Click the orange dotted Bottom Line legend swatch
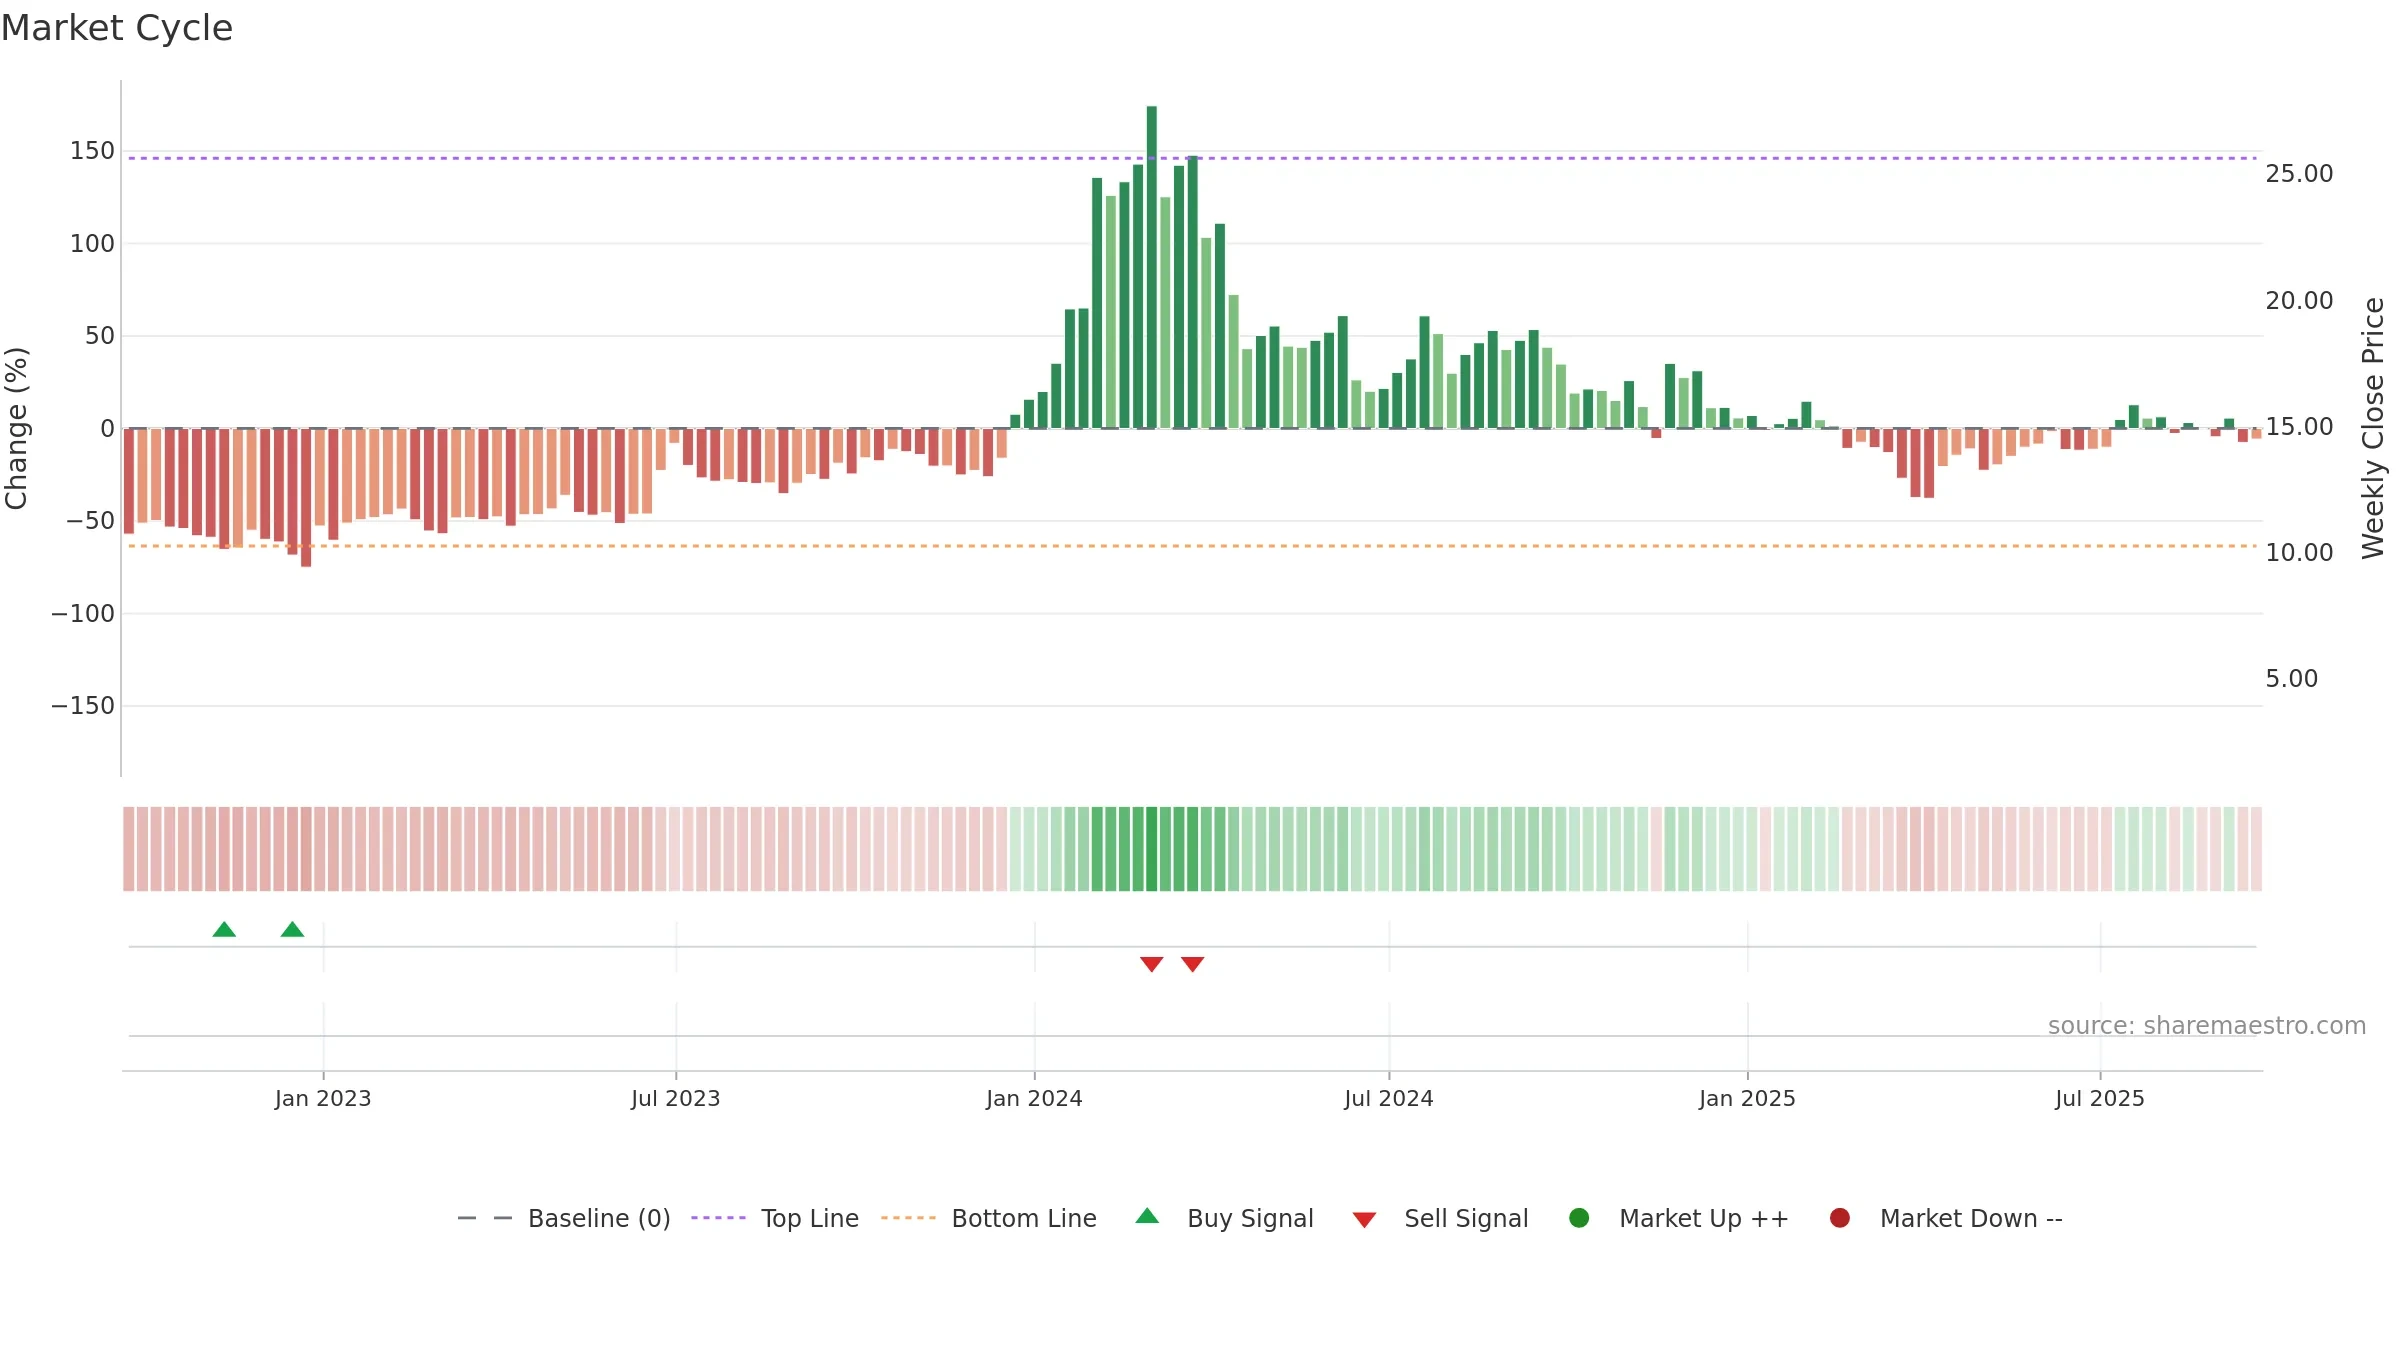This screenshot has width=2400, height=1350. (x=908, y=1218)
